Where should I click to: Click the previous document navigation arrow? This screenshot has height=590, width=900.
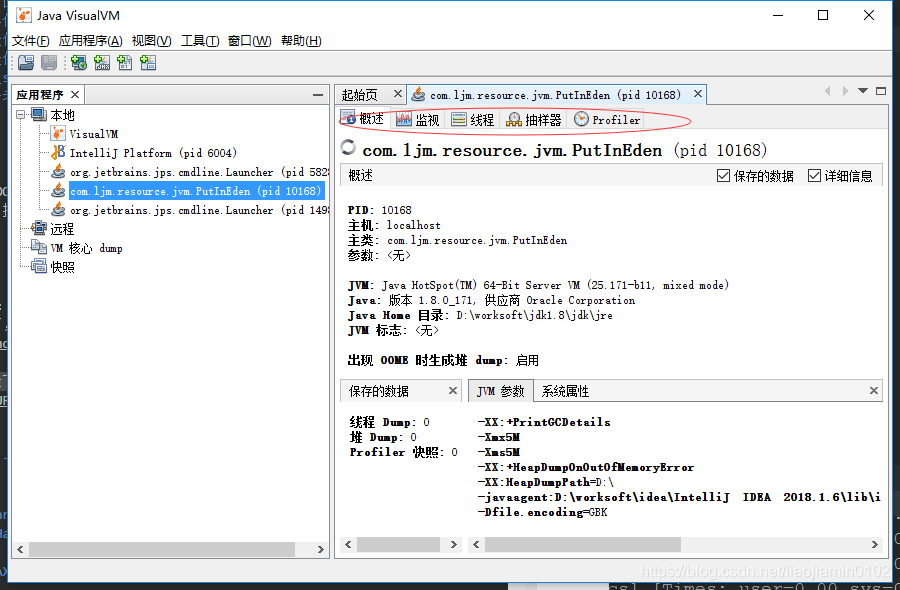[827, 91]
